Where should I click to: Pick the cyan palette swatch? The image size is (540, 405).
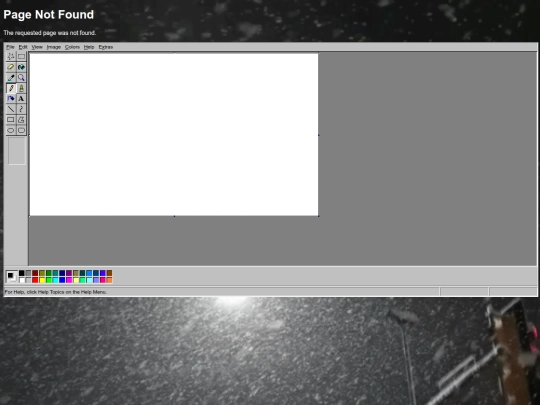click(x=55, y=280)
